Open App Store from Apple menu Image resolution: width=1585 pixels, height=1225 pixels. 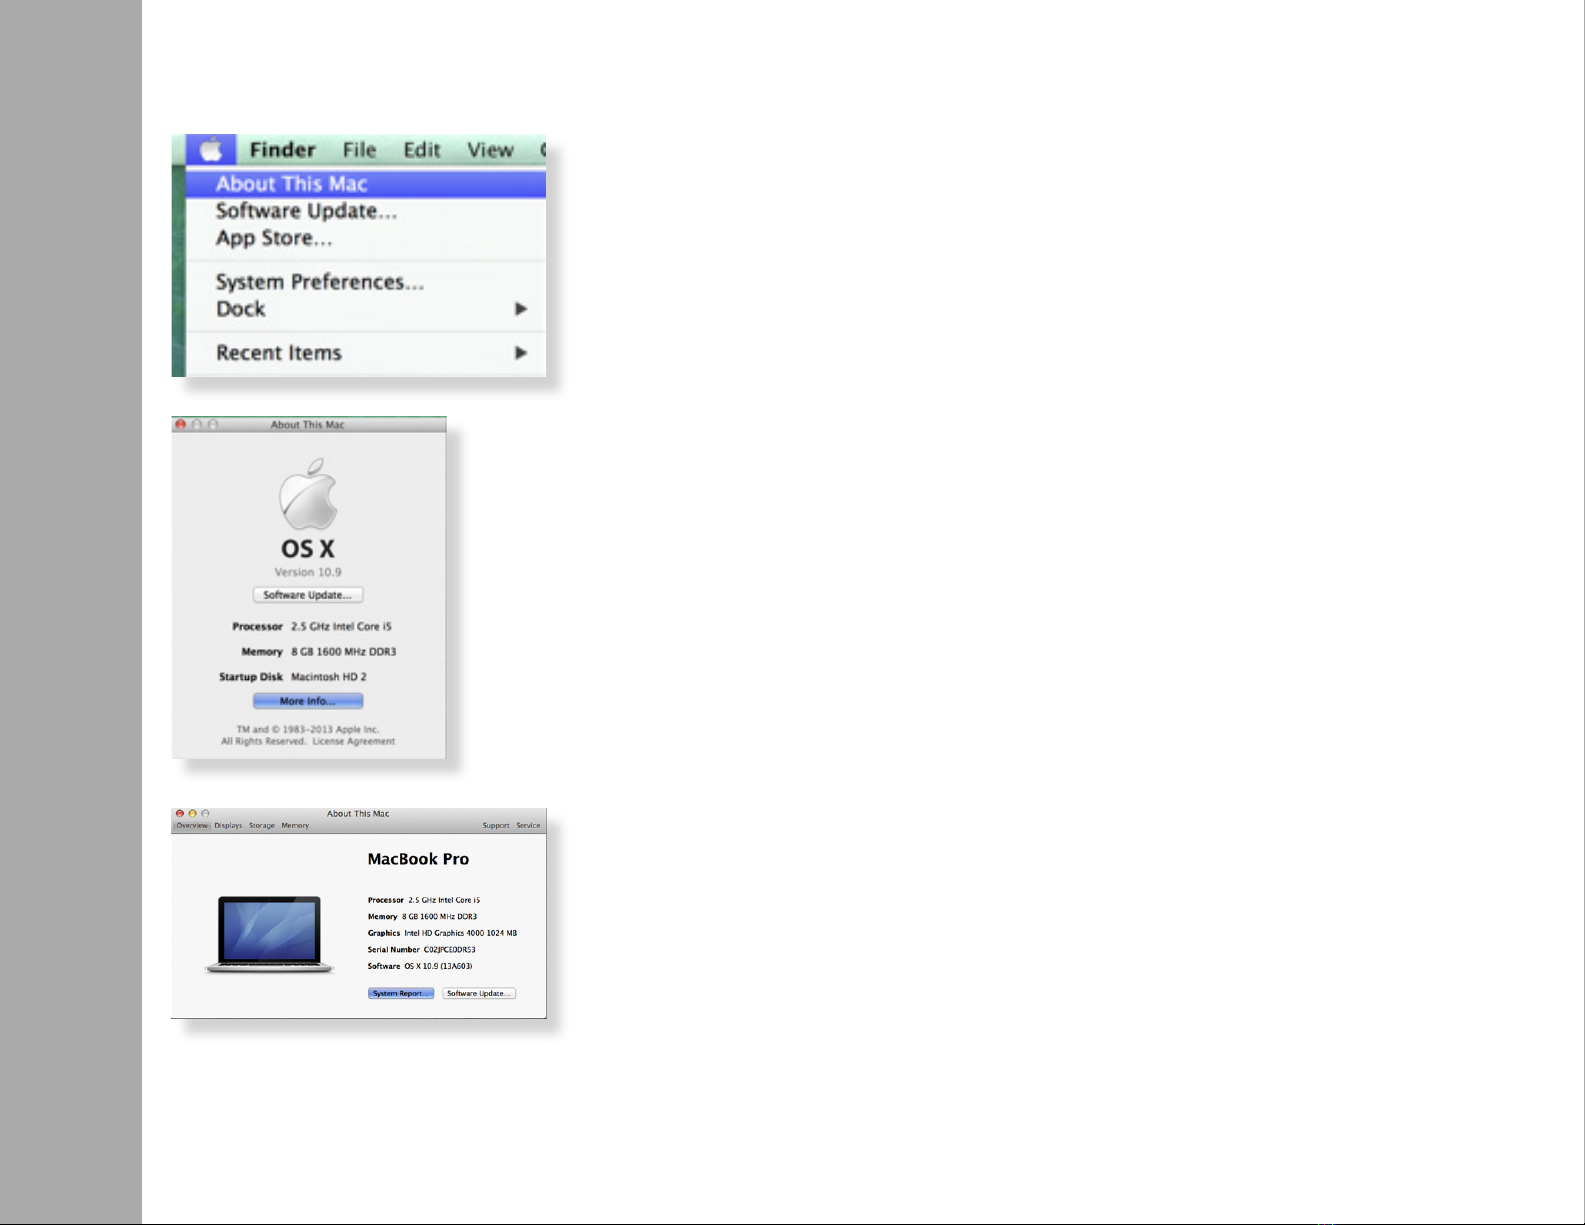click(x=274, y=238)
